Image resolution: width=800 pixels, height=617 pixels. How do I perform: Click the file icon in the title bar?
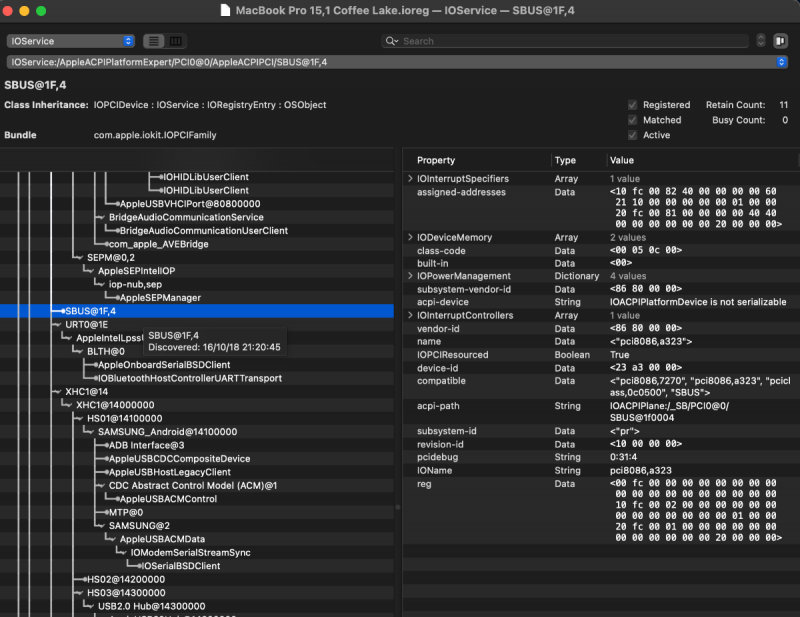pos(226,10)
